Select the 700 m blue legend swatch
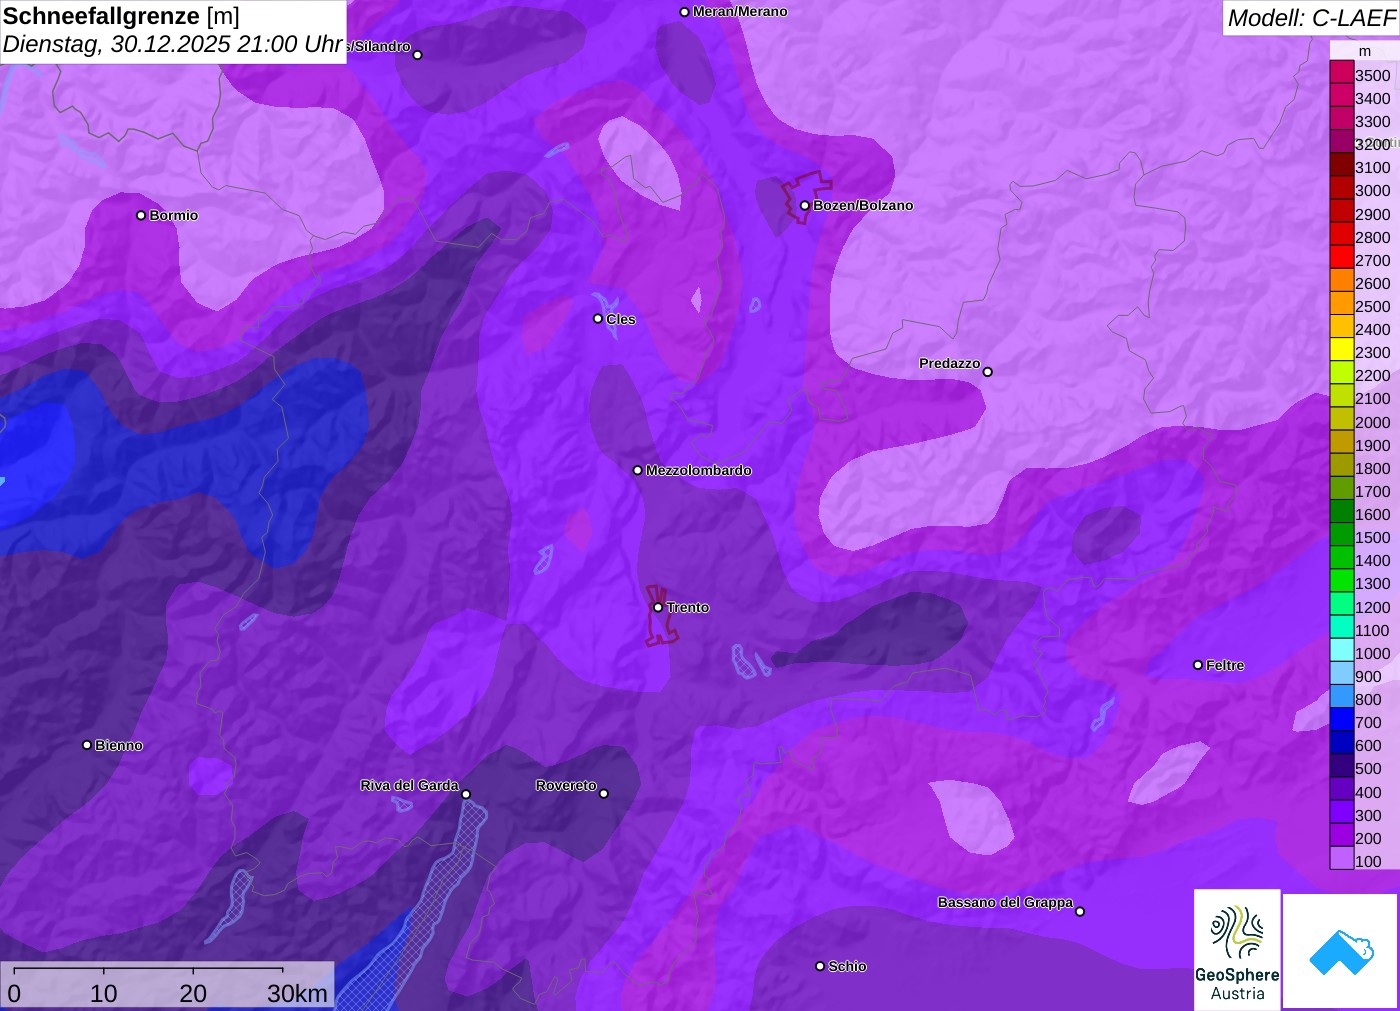 pyautogui.click(x=1341, y=720)
